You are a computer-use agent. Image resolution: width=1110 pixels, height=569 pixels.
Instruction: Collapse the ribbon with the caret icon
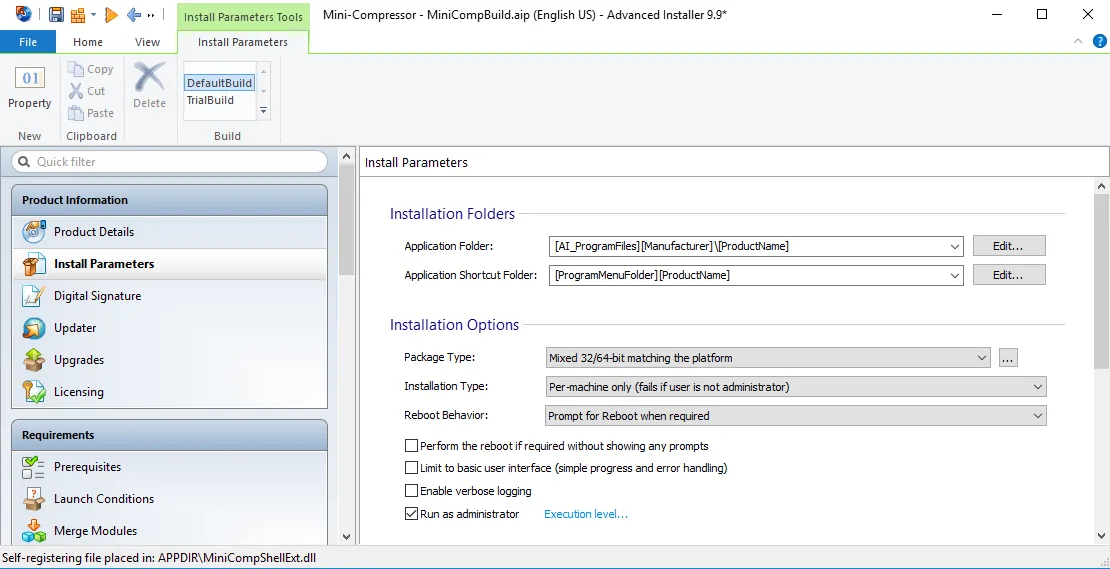(x=1078, y=41)
